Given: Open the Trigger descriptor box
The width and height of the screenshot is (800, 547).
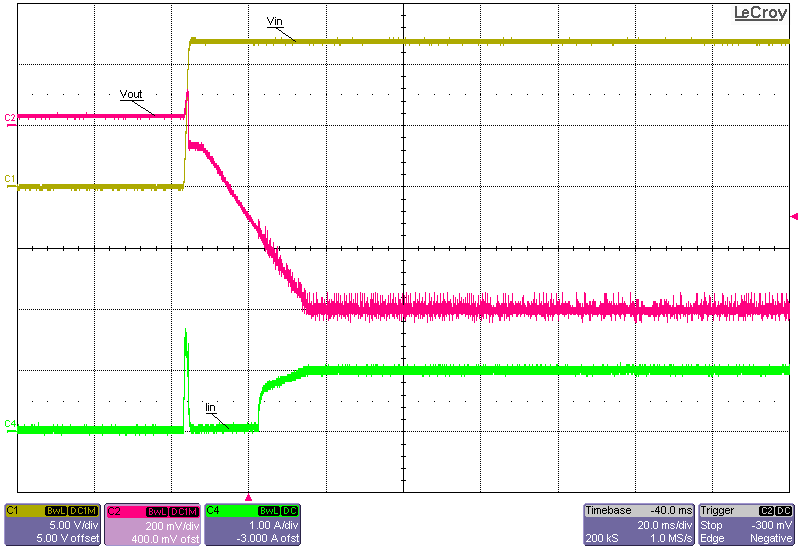Looking at the screenshot, I should (746, 525).
